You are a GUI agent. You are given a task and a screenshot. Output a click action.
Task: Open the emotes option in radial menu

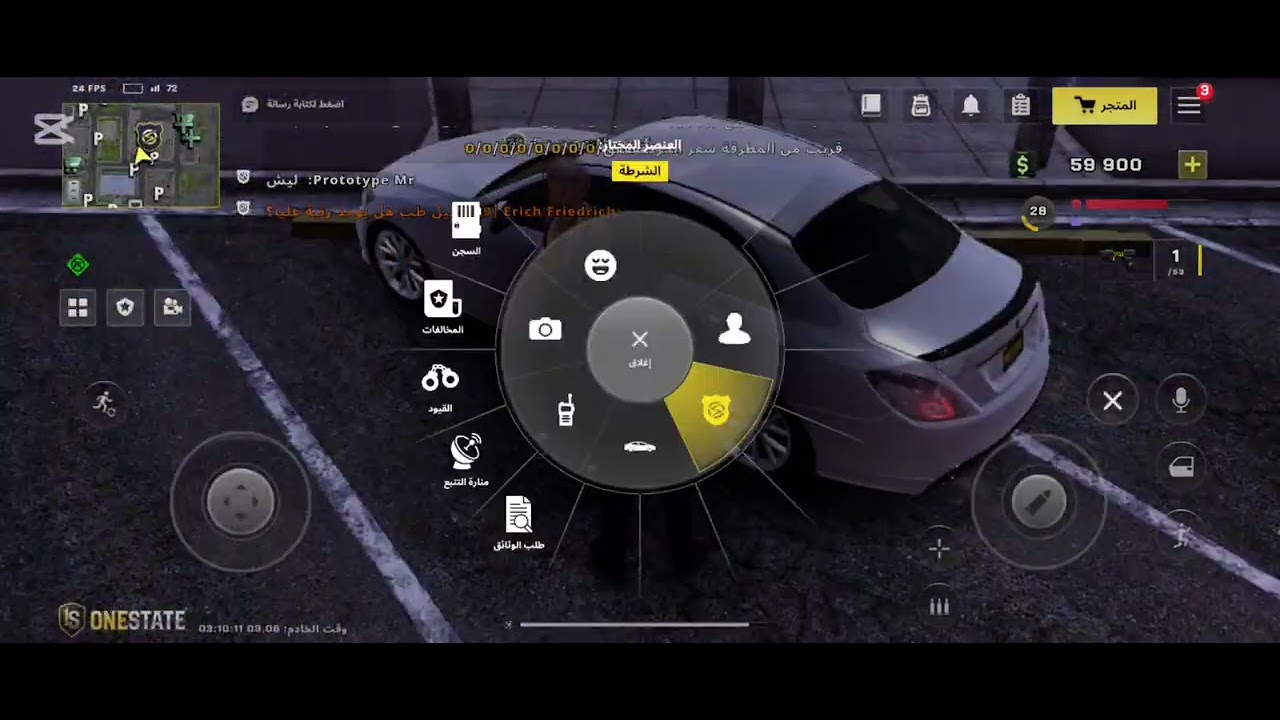click(600, 266)
